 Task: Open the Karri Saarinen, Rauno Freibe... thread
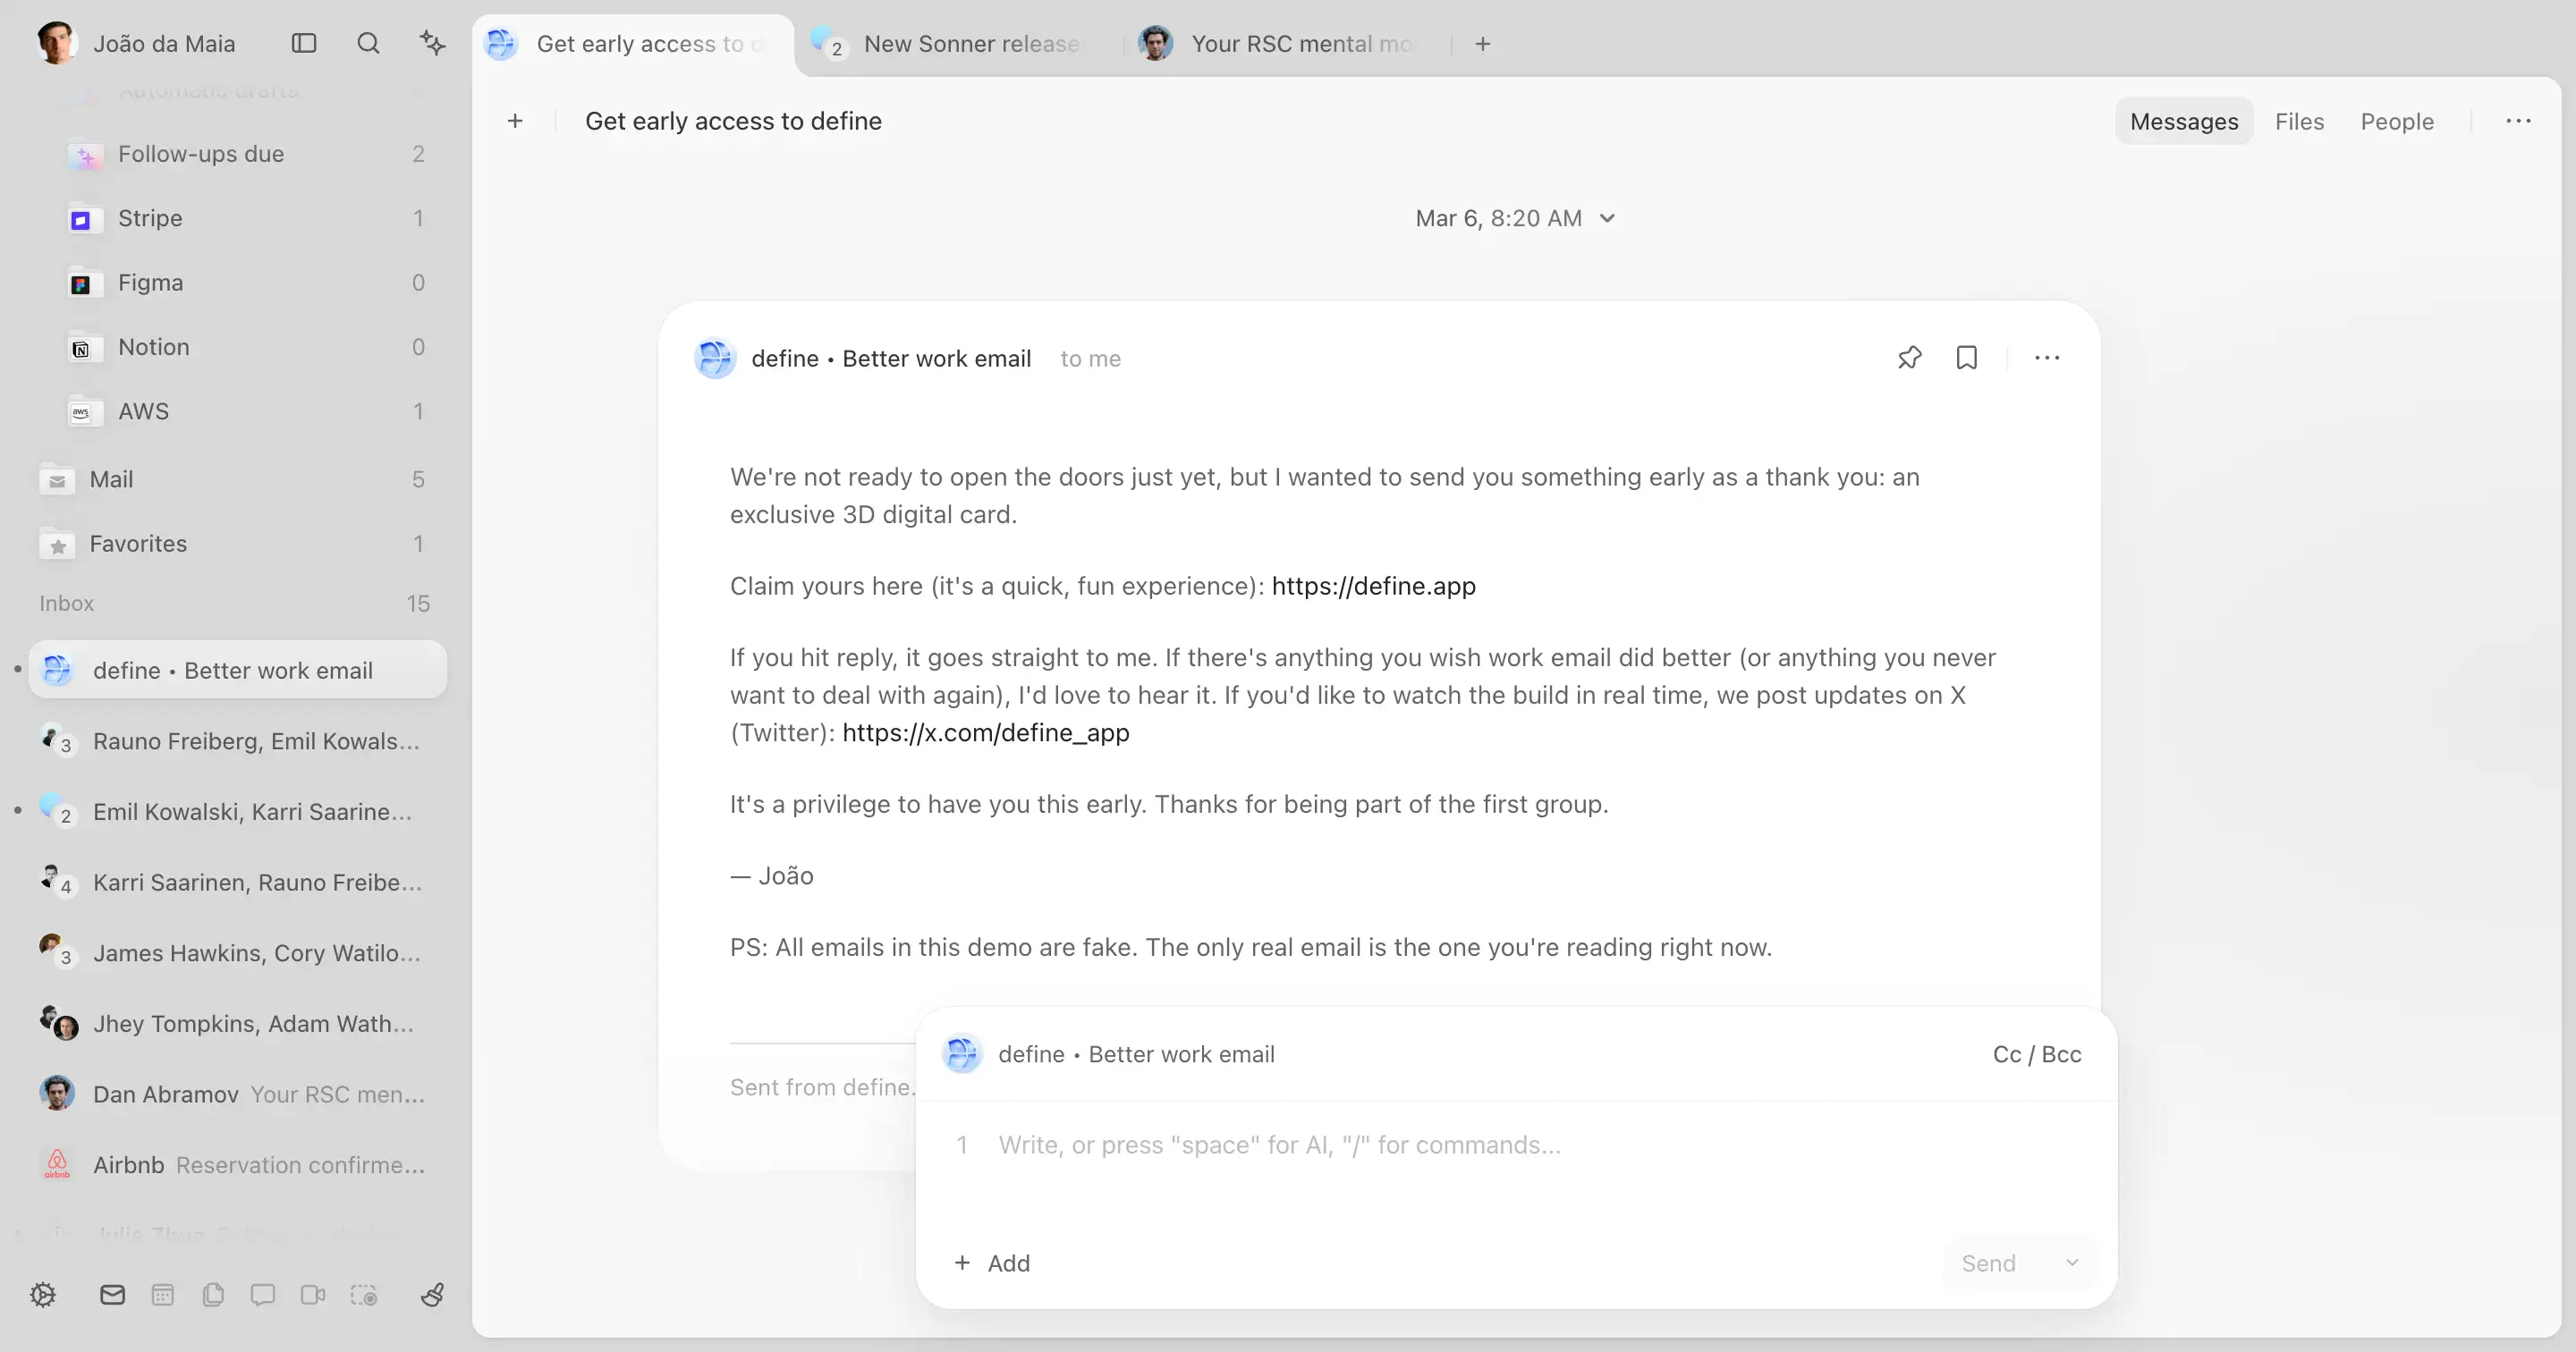238,882
